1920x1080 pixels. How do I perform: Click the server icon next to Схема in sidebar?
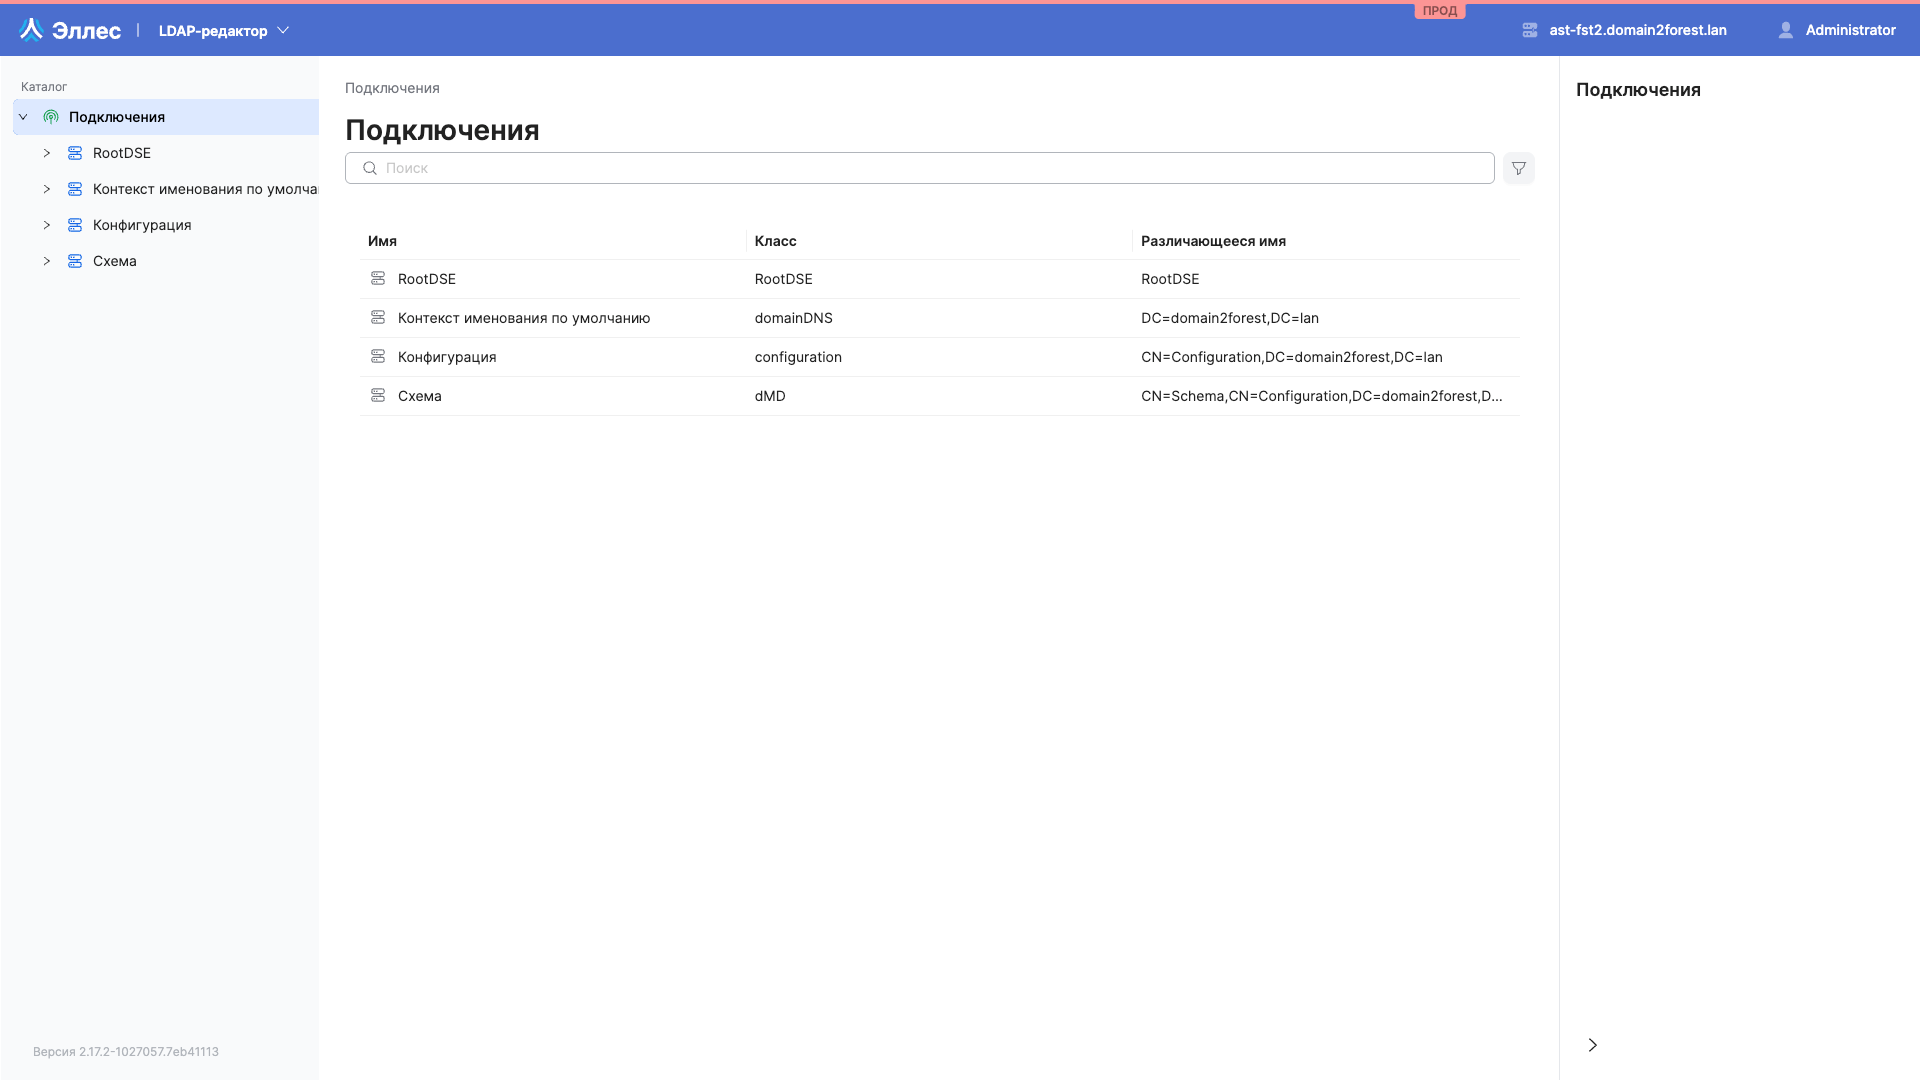[76, 261]
